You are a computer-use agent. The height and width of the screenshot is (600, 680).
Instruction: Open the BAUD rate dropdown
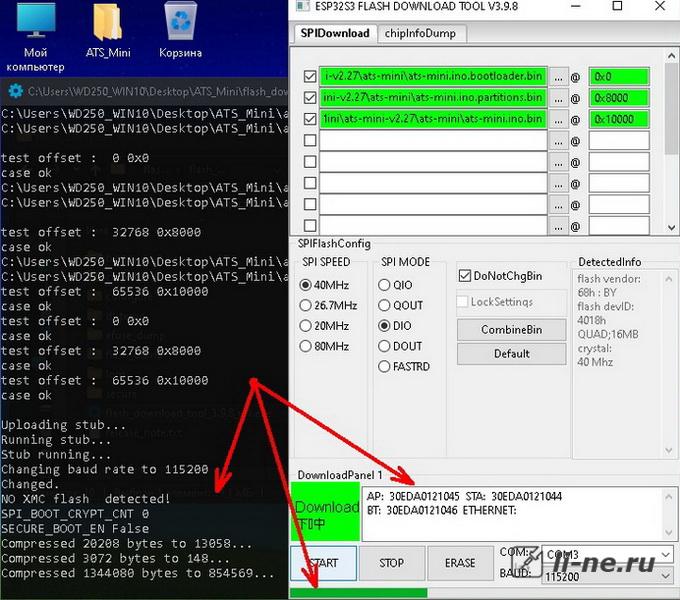click(x=607, y=576)
